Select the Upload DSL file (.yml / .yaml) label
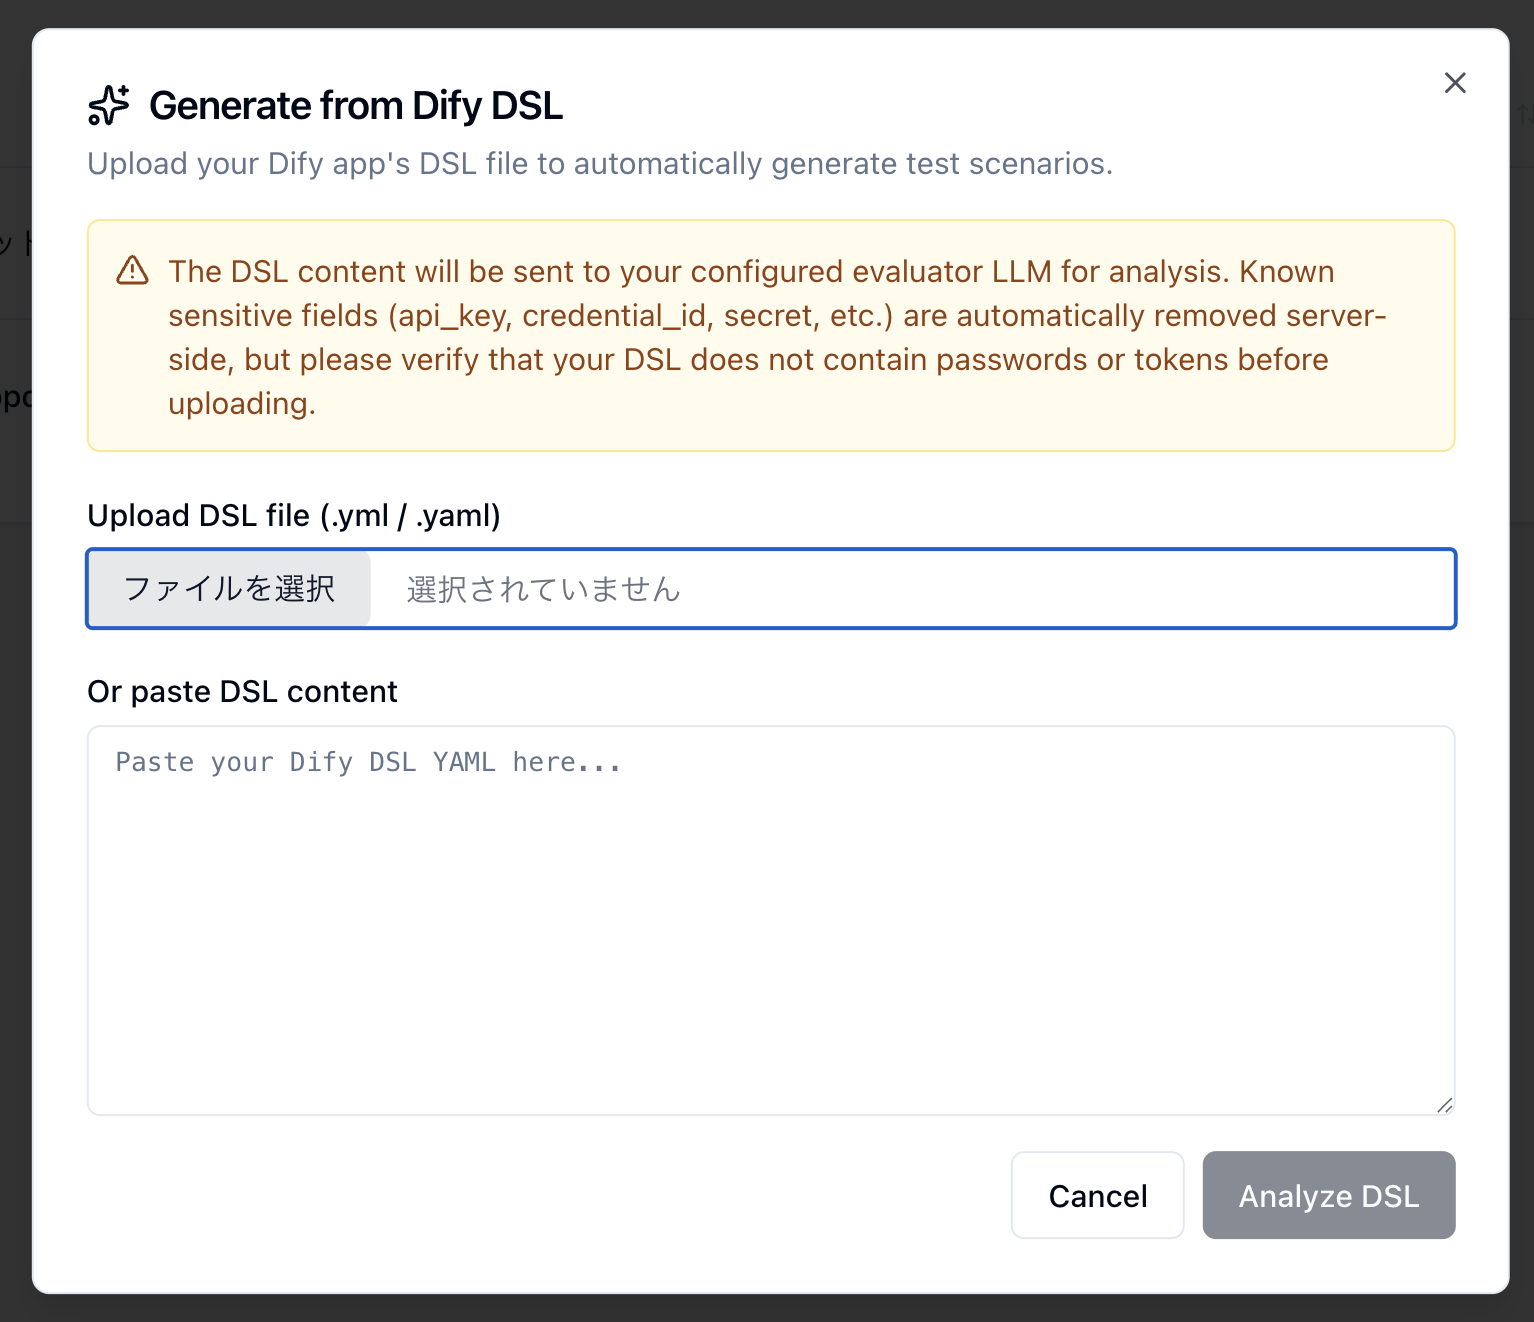The height and width of the screenshot is (1322, 1534). tap(293, 515)
